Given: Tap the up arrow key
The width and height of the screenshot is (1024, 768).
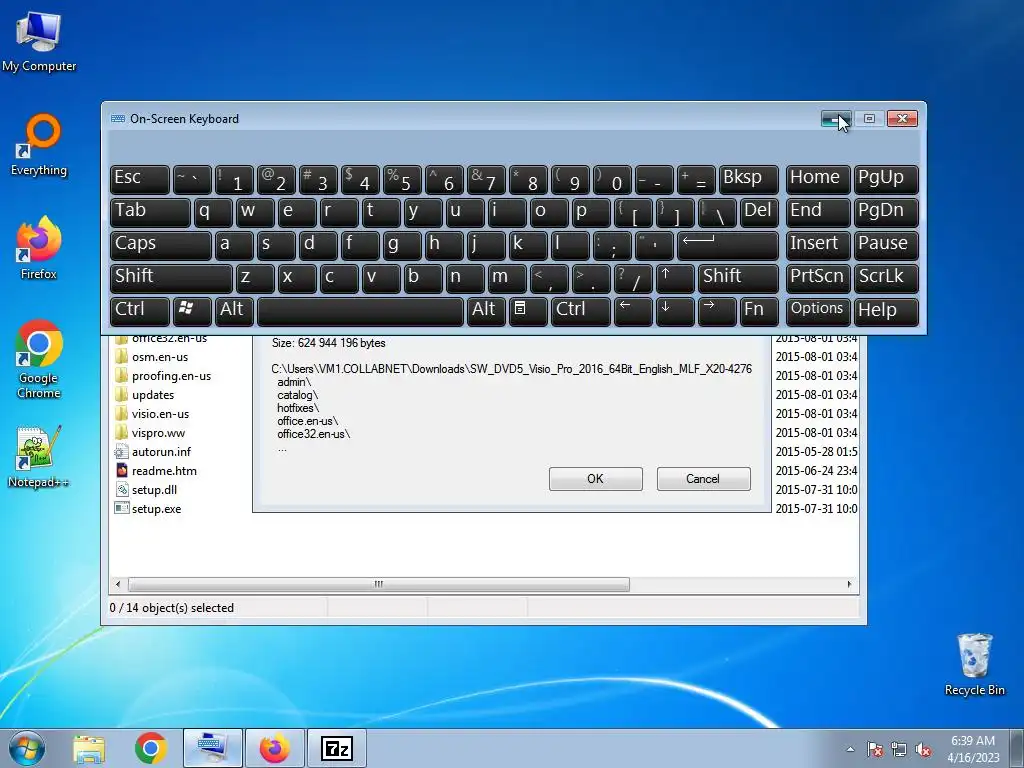Looking at the screenshot, I should point(675,278).
